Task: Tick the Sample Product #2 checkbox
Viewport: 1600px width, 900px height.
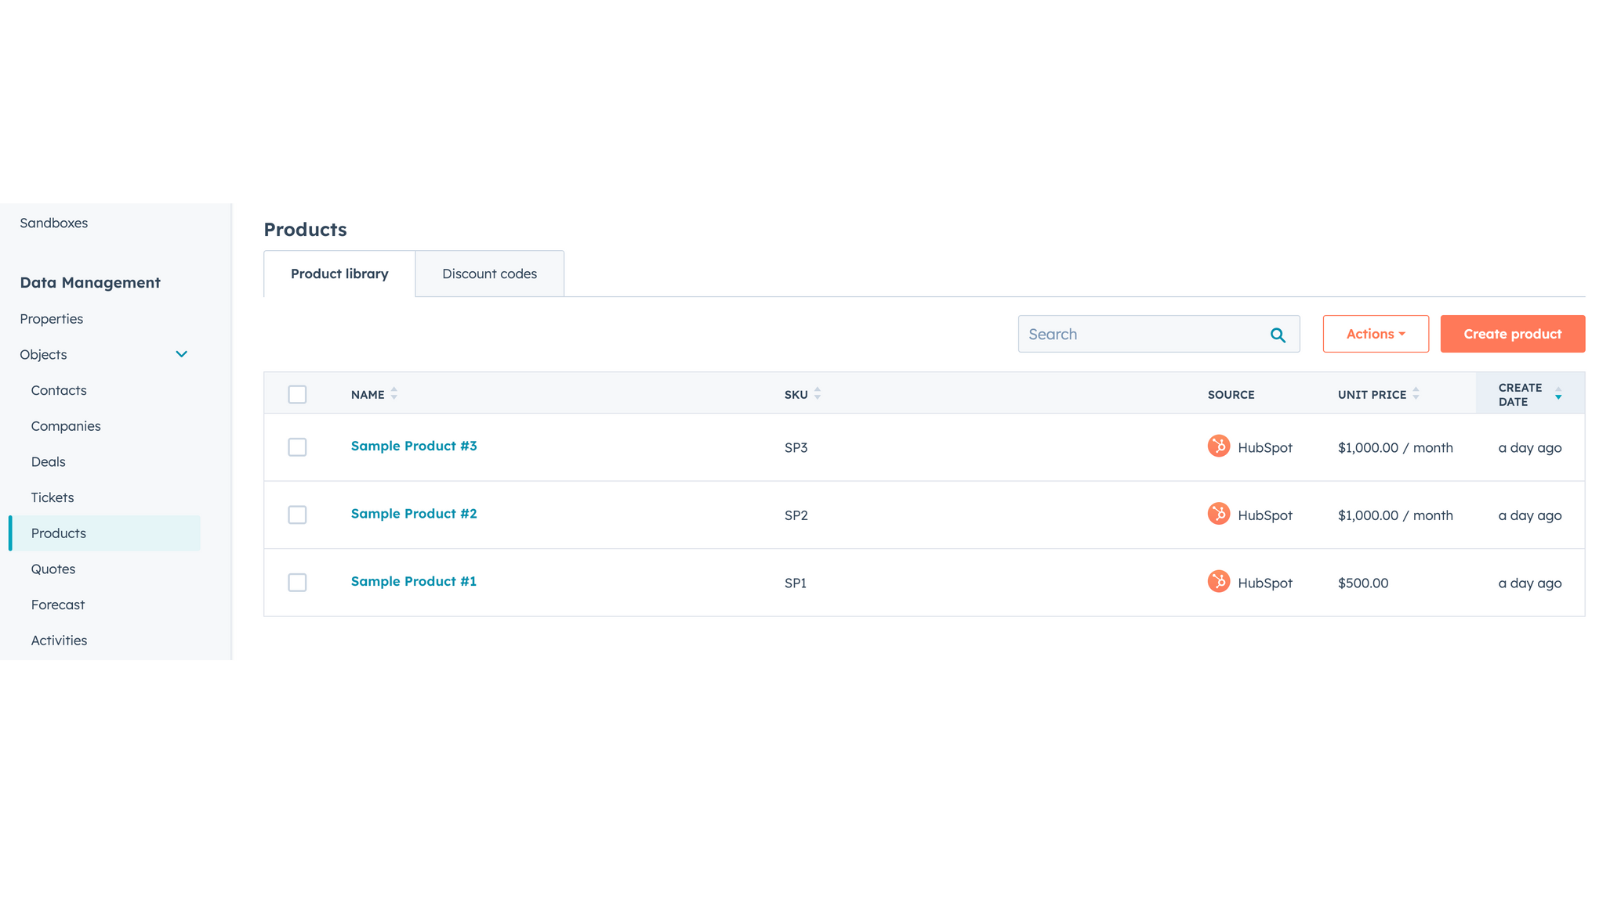Action: point(297,515)
